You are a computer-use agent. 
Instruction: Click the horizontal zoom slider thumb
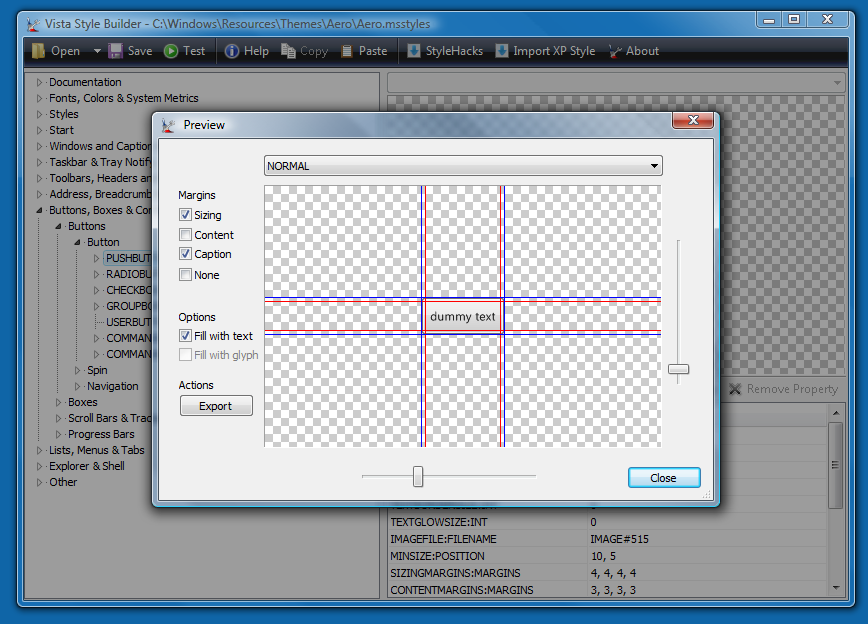[x=418, y=477]
